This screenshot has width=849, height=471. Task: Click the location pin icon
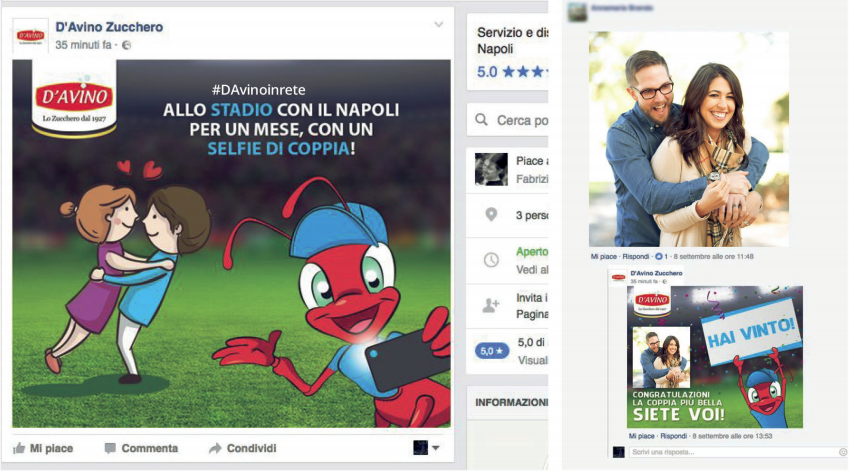[491, 215]
